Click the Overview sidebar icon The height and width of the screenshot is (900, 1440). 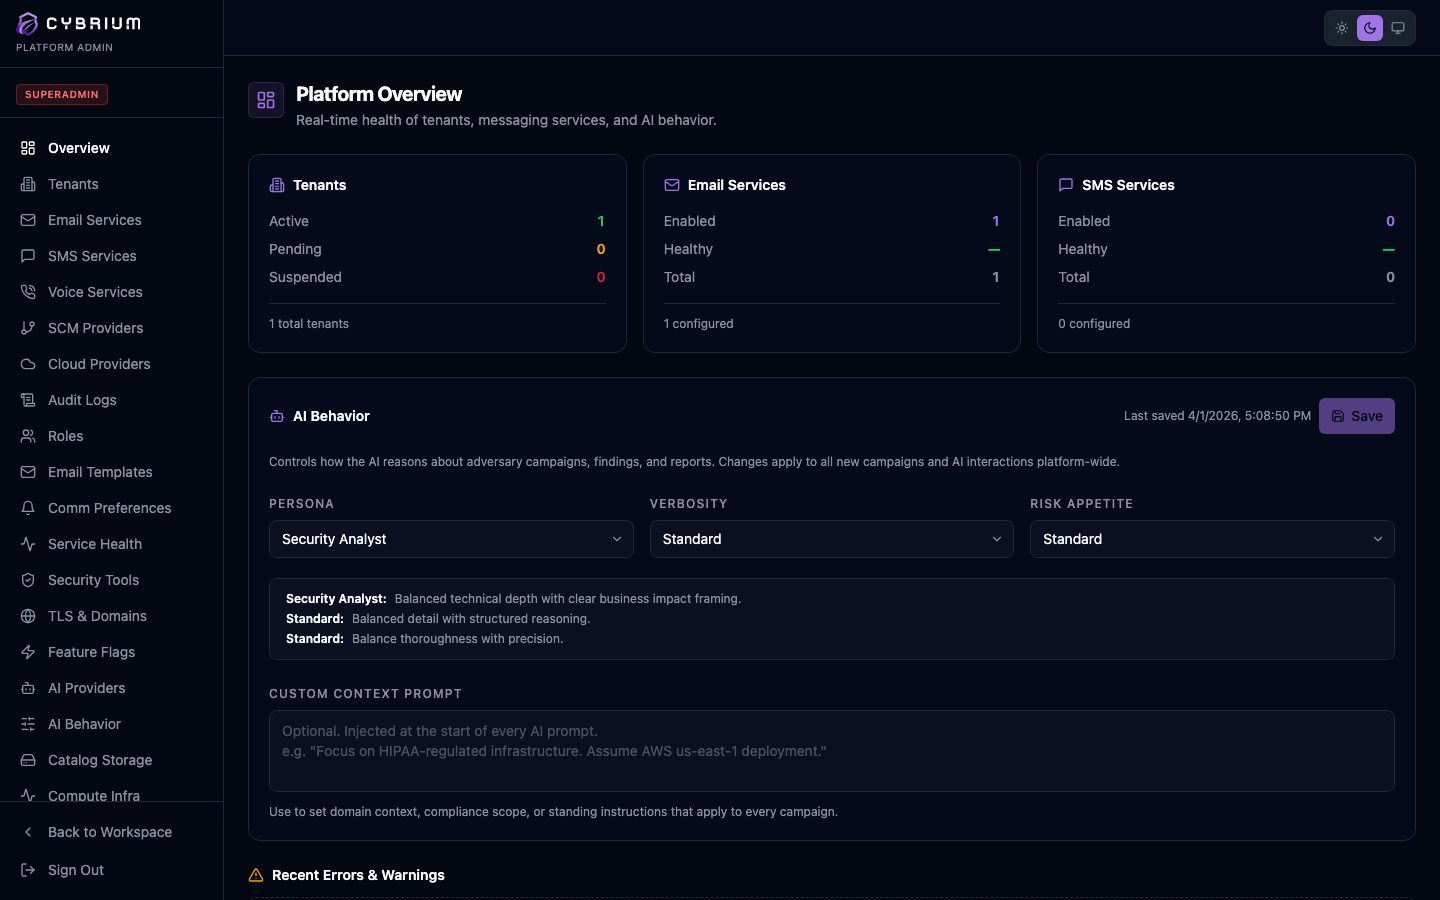coord(28,148)
